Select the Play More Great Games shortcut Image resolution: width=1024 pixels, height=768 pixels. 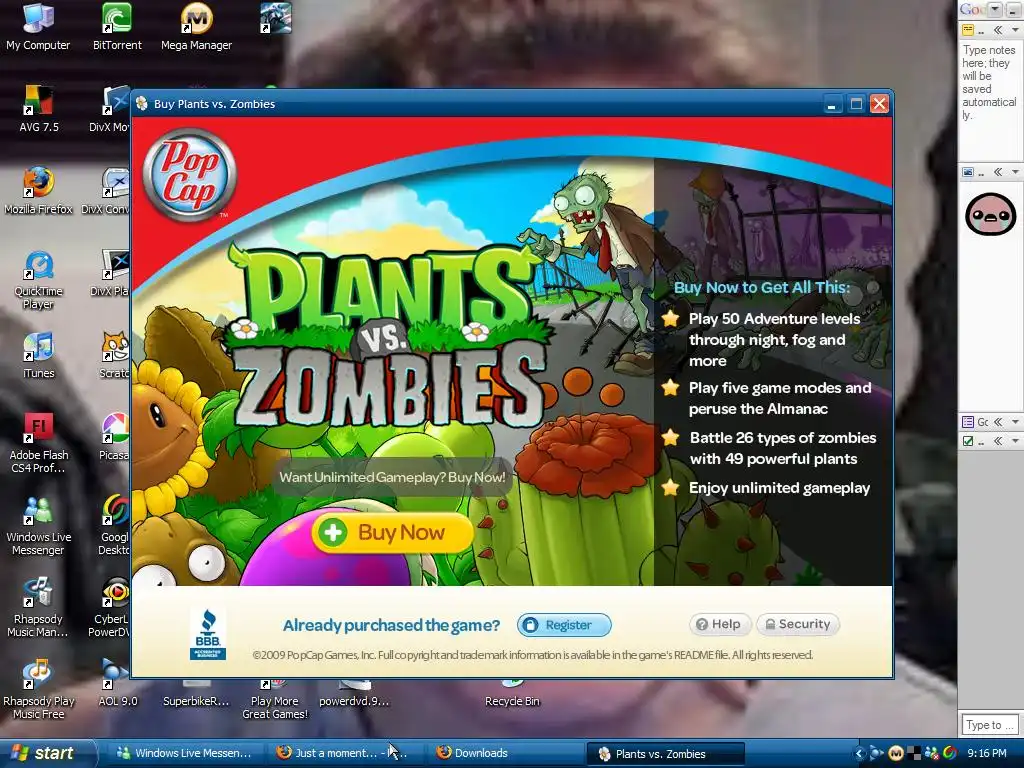coord(275,700)
